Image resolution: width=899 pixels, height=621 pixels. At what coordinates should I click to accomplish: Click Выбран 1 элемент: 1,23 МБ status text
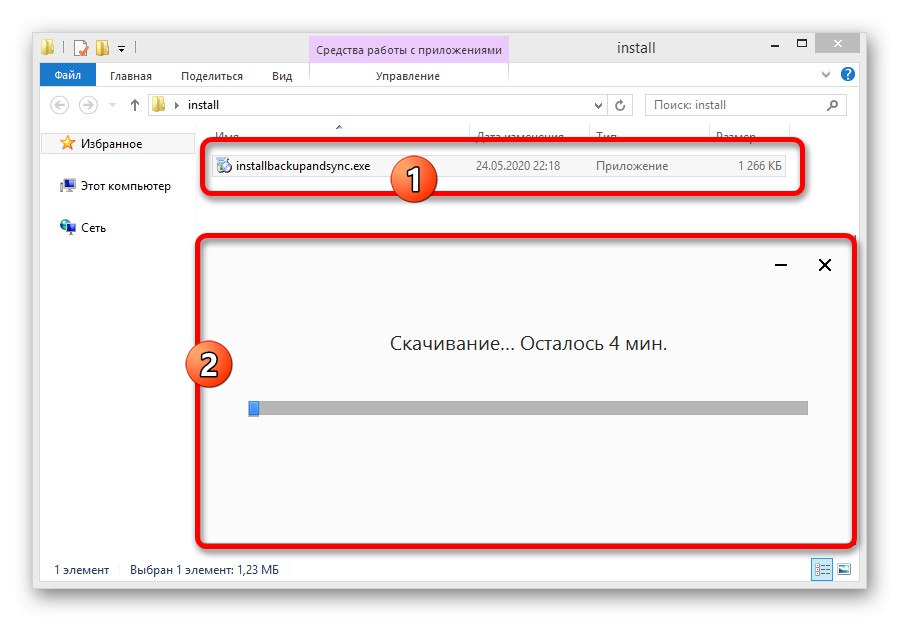204,570
